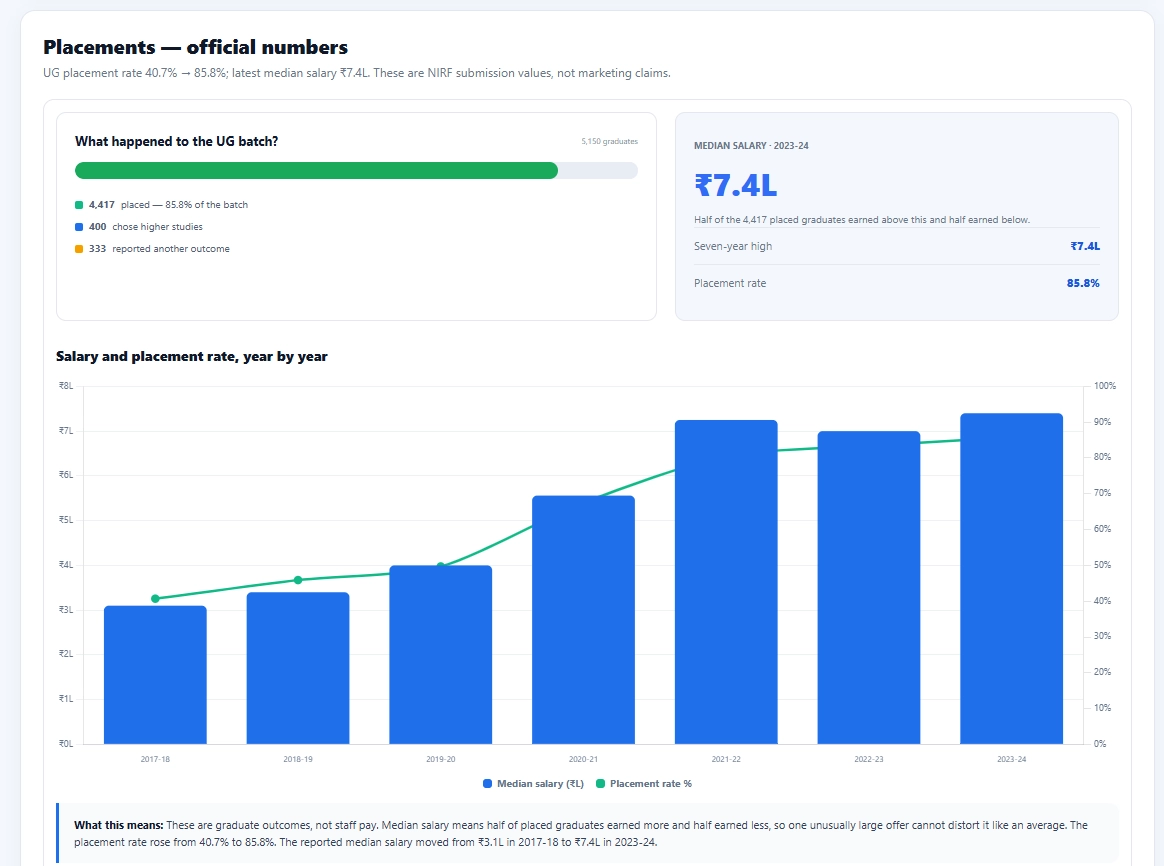
Task: Click the 'Placements — official numbers' heading
Action: (x=195, y=47)
